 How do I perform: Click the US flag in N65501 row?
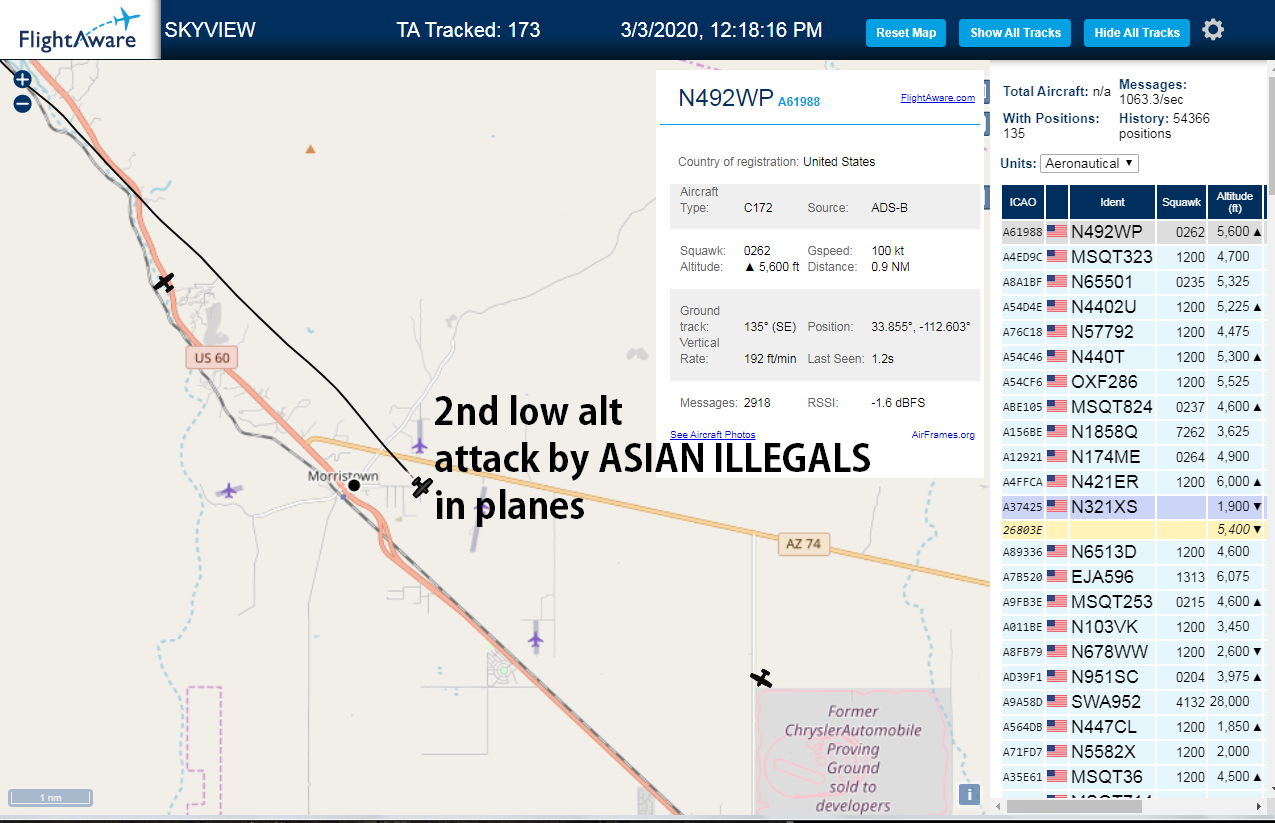tap(1056, 282)
